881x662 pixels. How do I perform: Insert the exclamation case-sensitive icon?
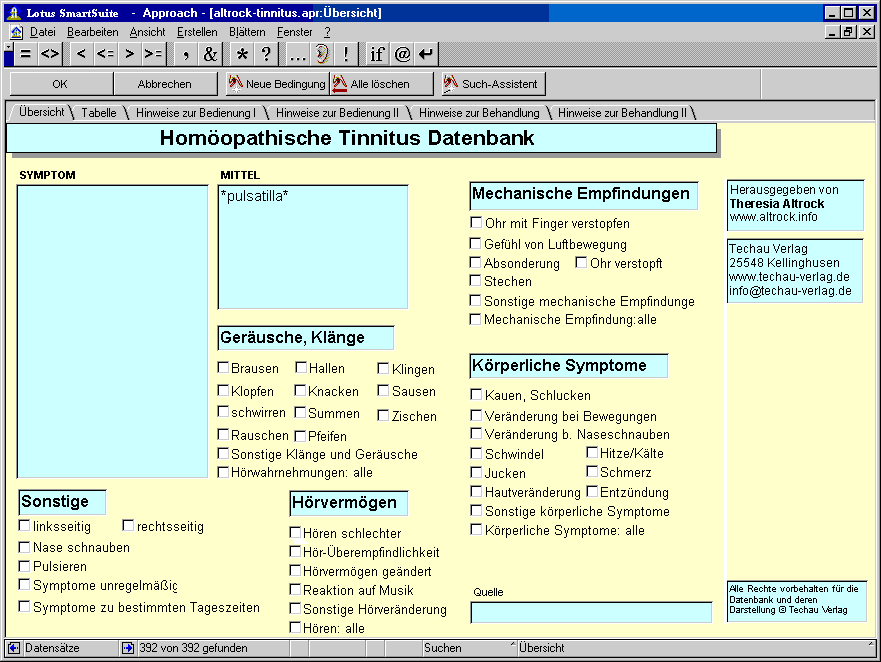(x=346, y=55)
